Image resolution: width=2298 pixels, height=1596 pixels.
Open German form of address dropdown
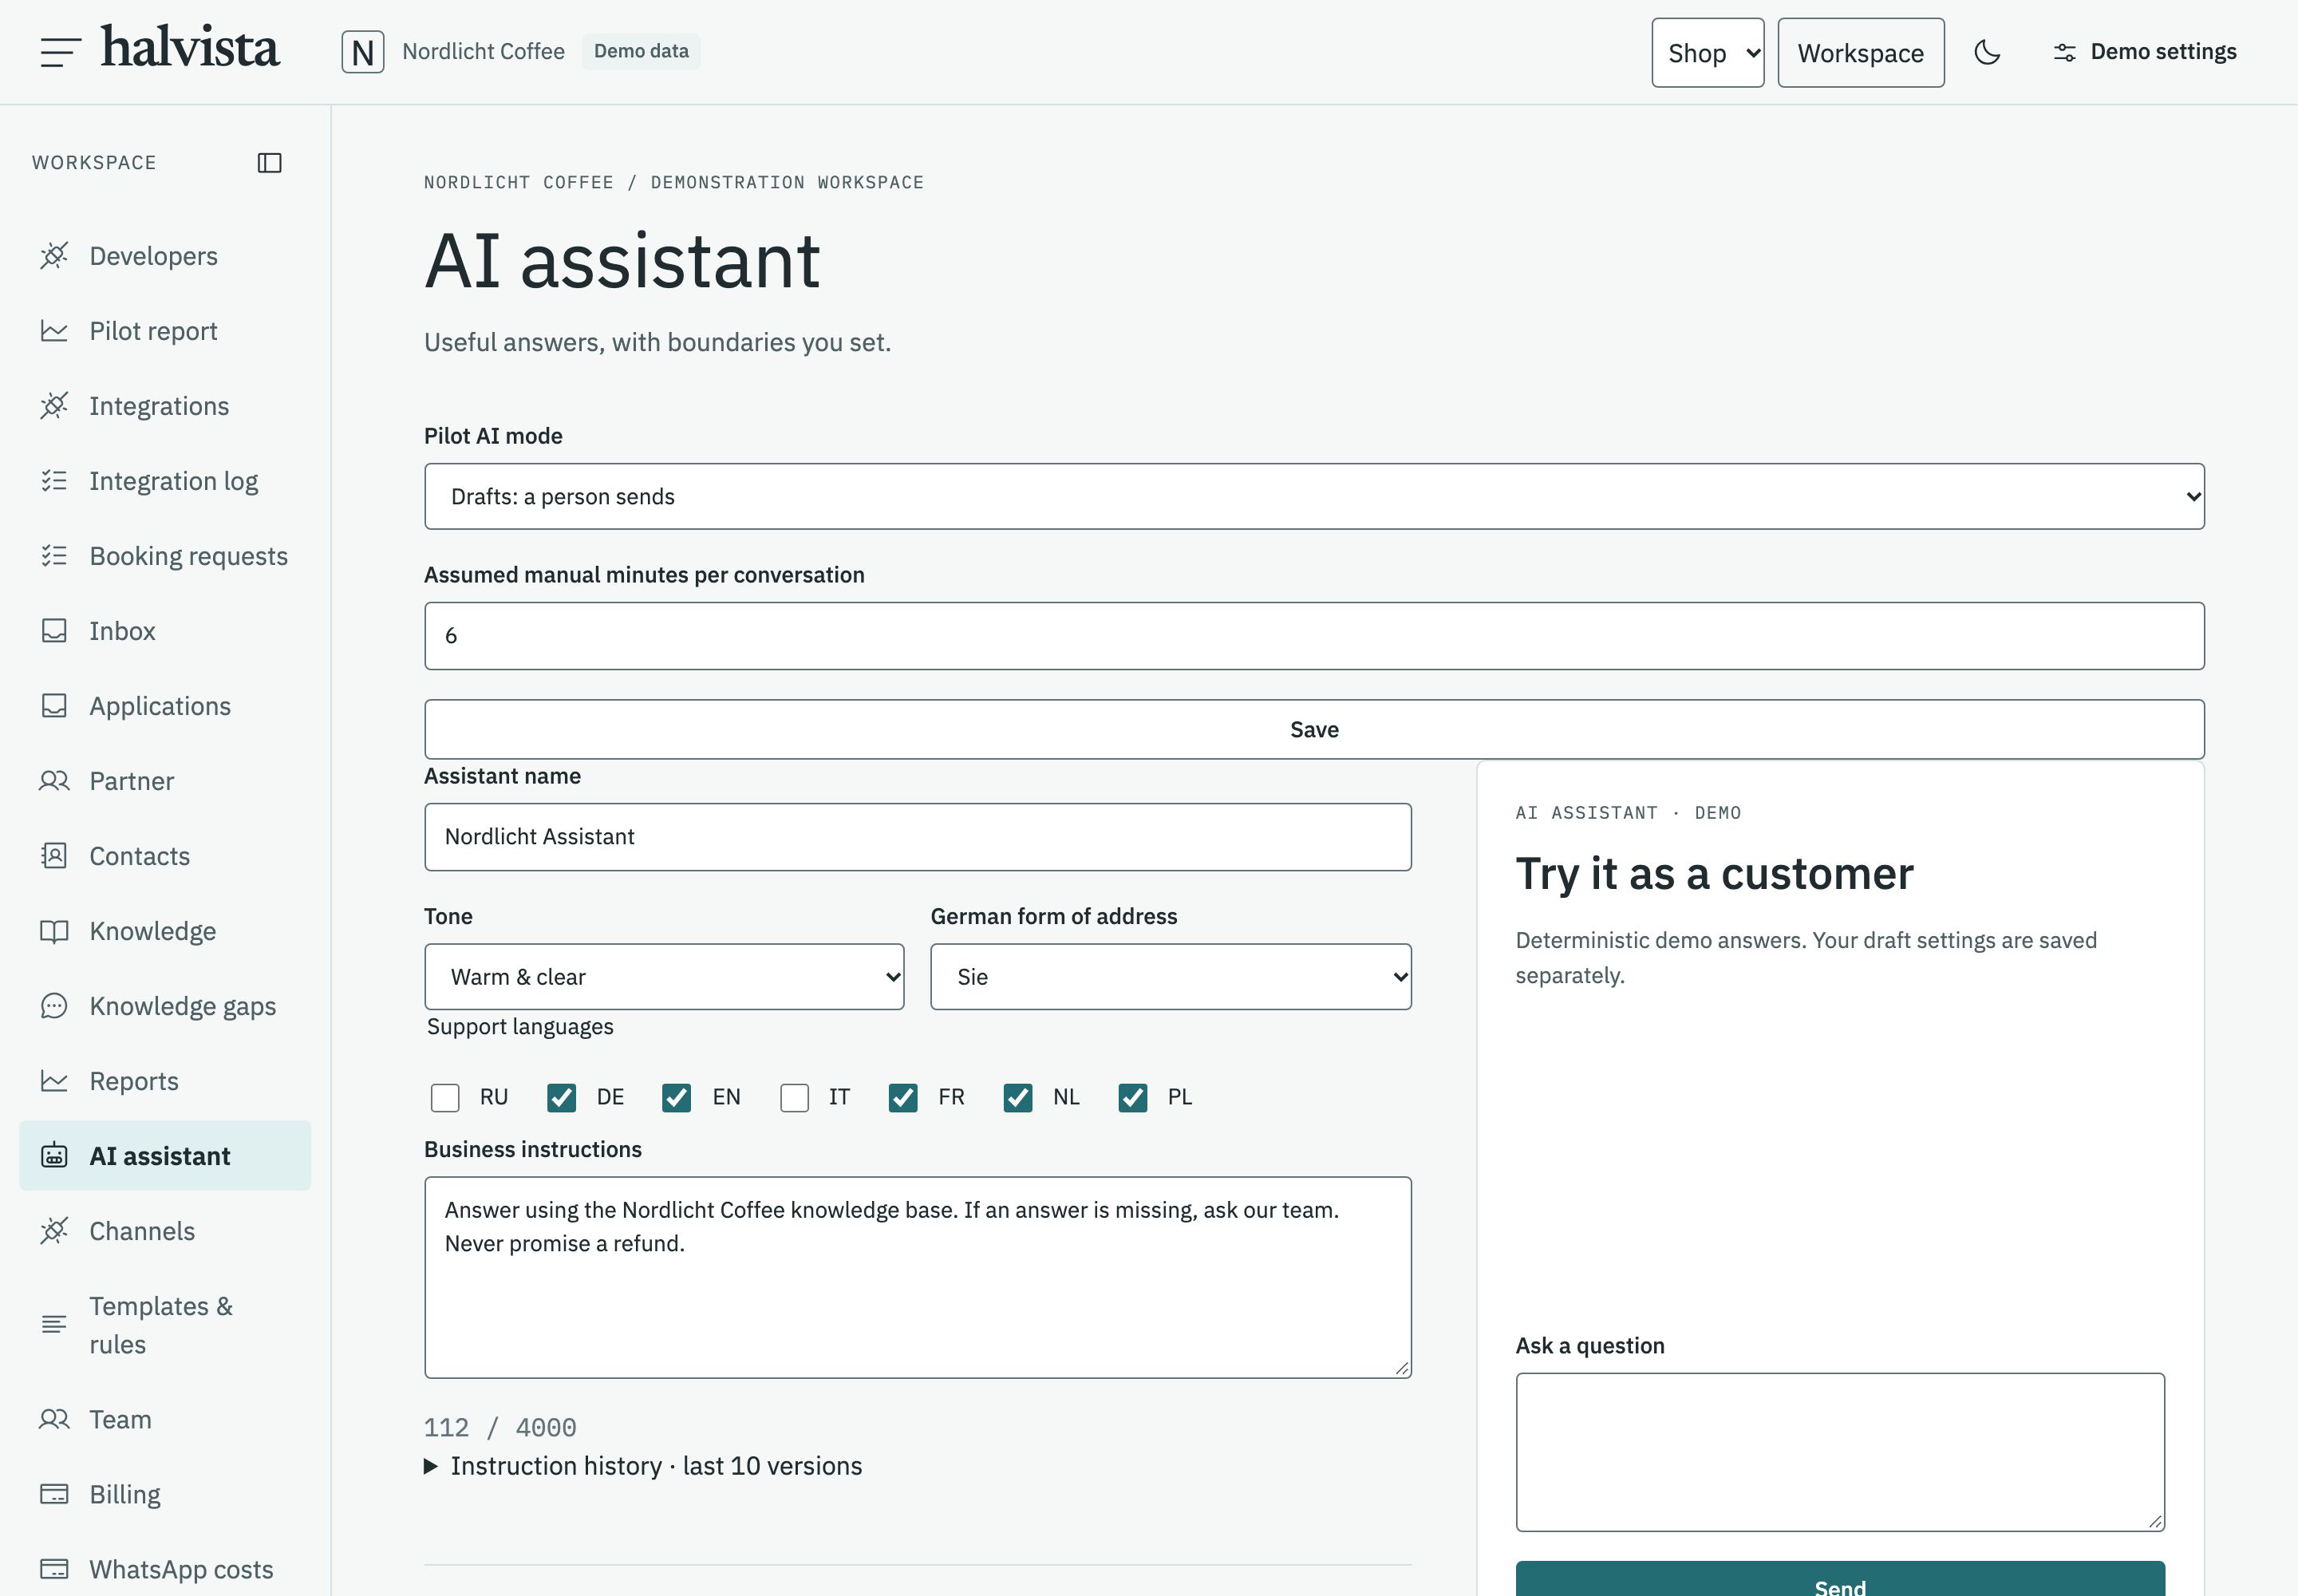pyautogui.click(x=1171, y=977)
